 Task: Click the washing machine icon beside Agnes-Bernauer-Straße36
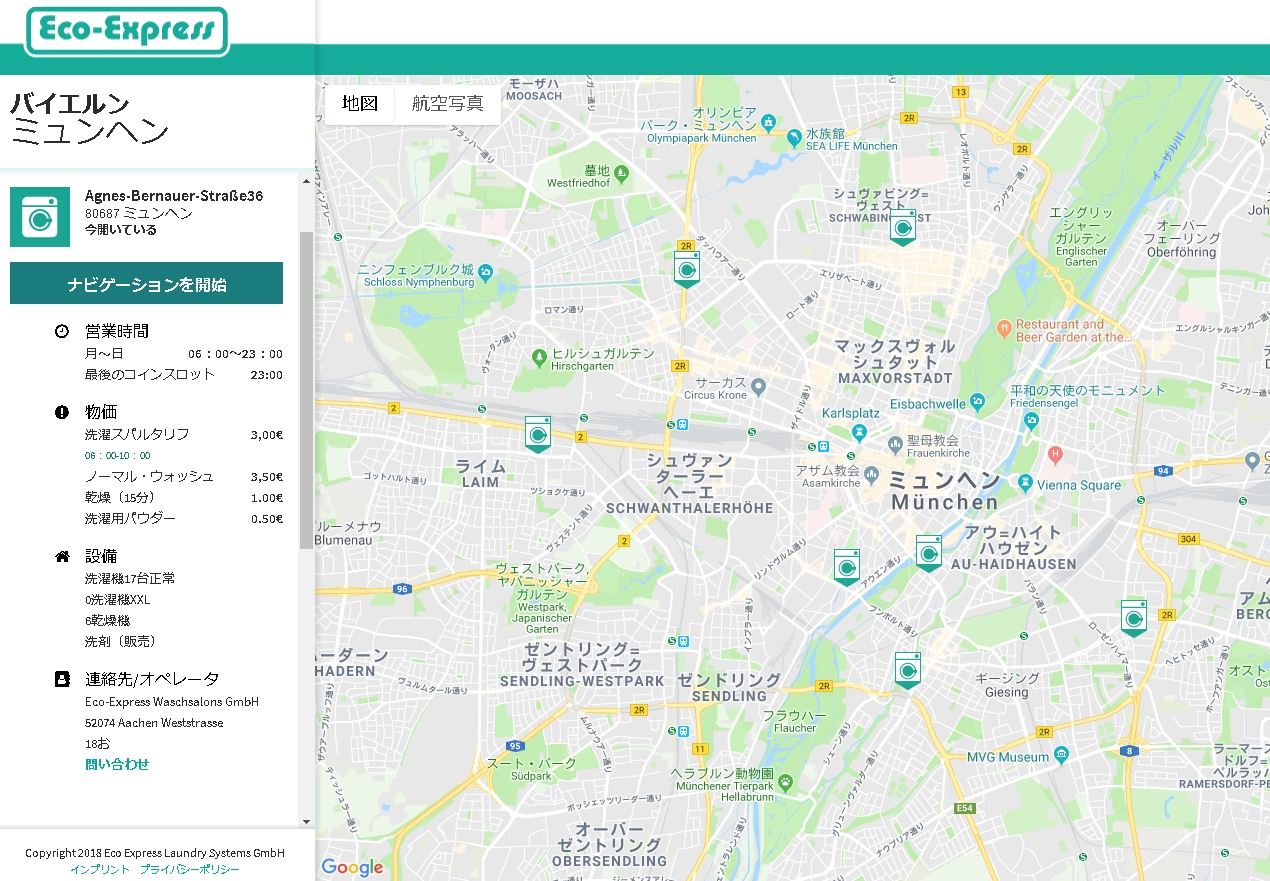(x=40, y=216)
